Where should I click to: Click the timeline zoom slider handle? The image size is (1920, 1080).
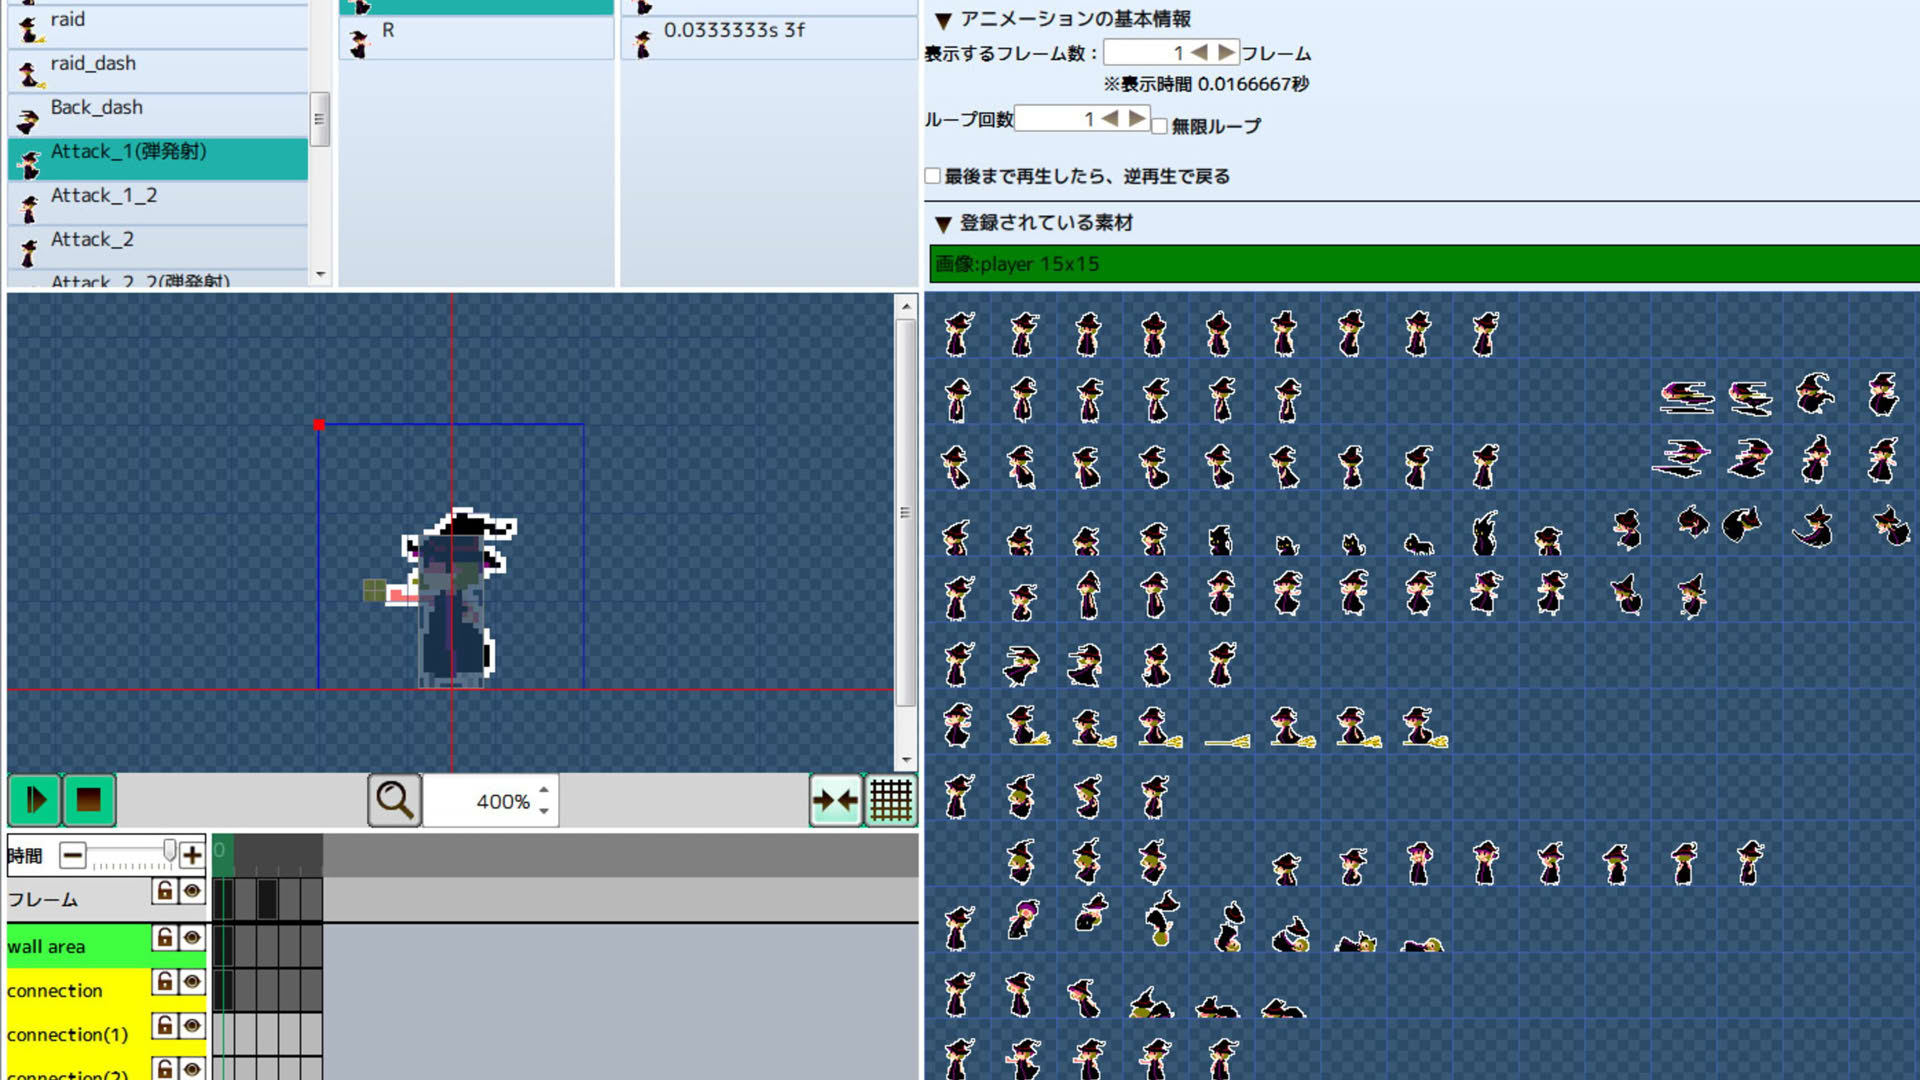click(x=170, y=852)
